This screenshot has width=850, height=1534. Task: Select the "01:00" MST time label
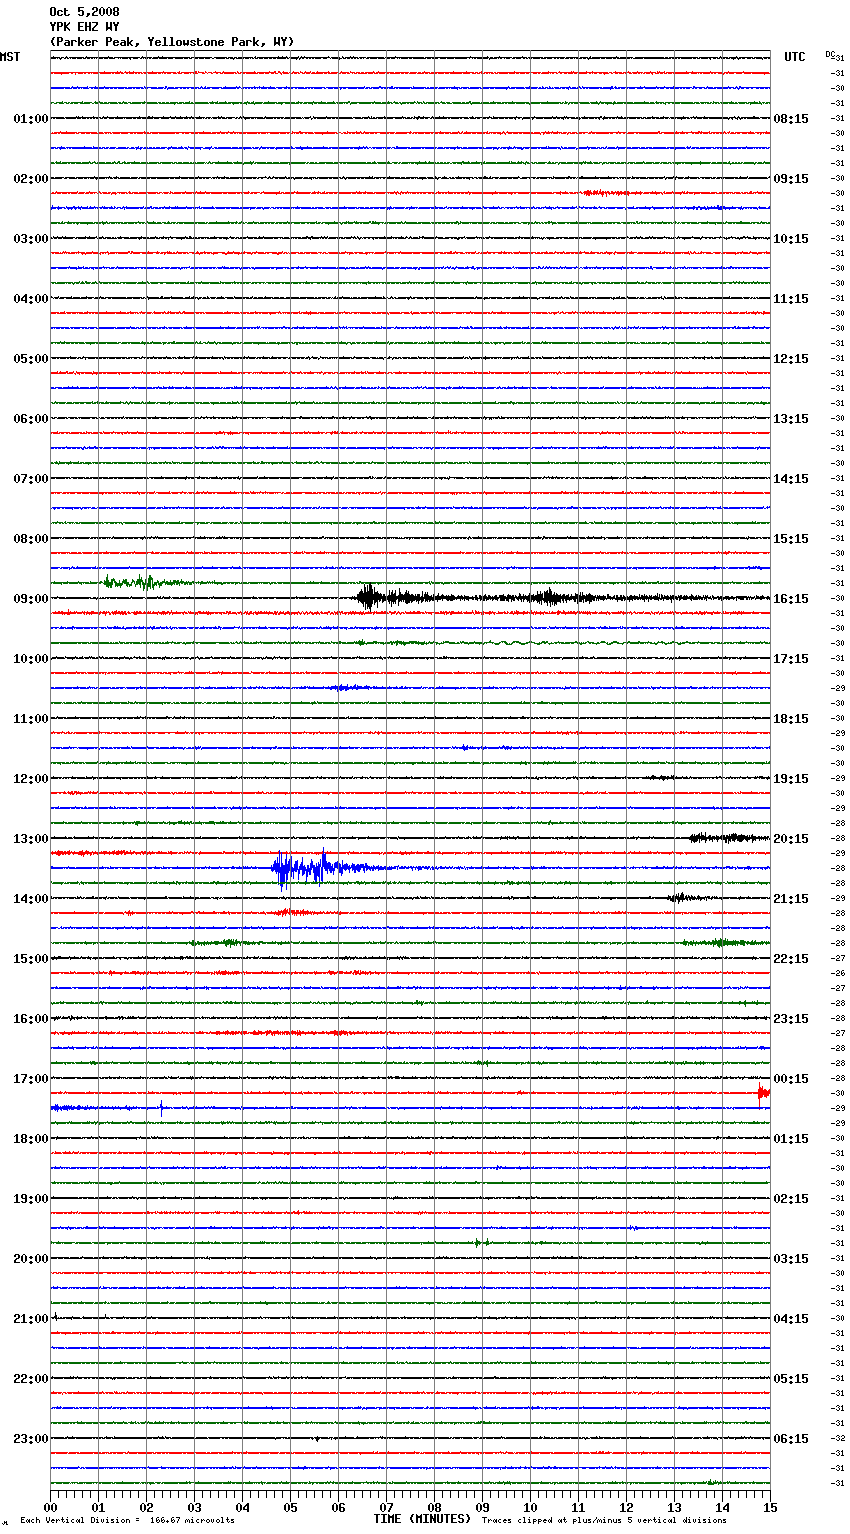coord(31,119)
